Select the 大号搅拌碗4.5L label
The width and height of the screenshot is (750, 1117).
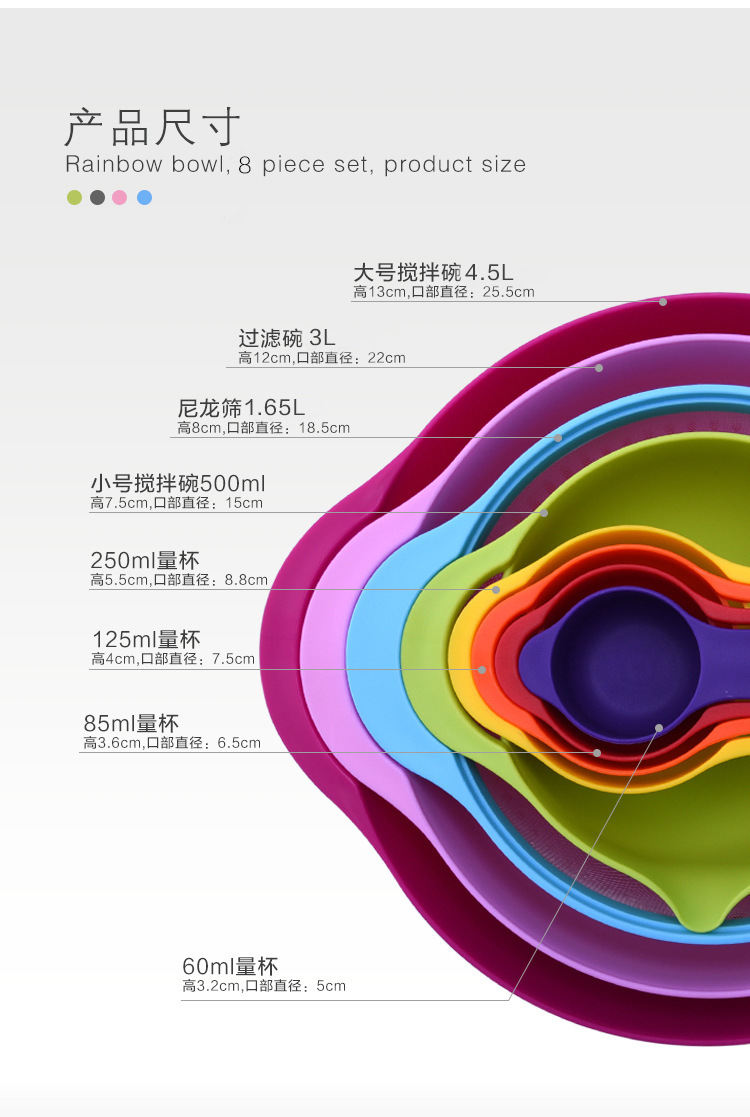coord(433,272)
